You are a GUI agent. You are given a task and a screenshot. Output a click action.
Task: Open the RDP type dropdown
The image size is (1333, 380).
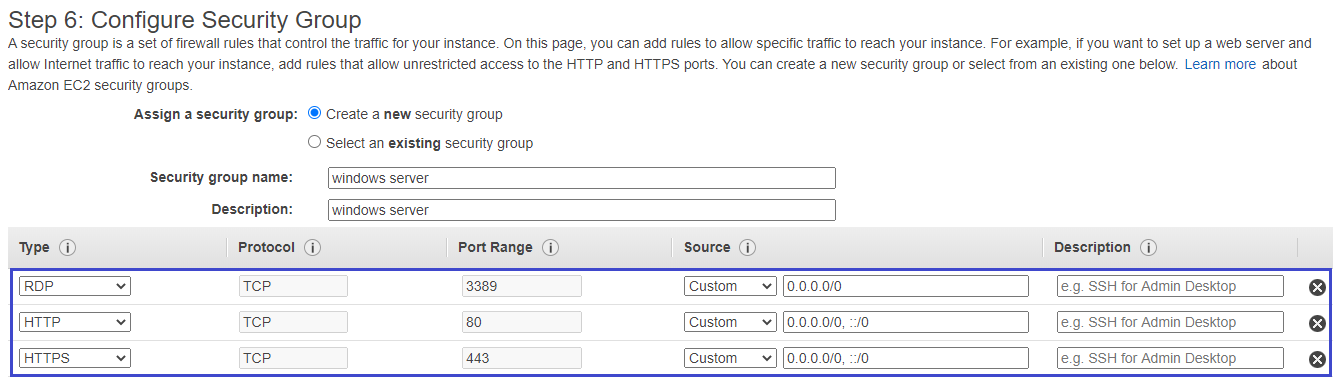pos(75,286)
